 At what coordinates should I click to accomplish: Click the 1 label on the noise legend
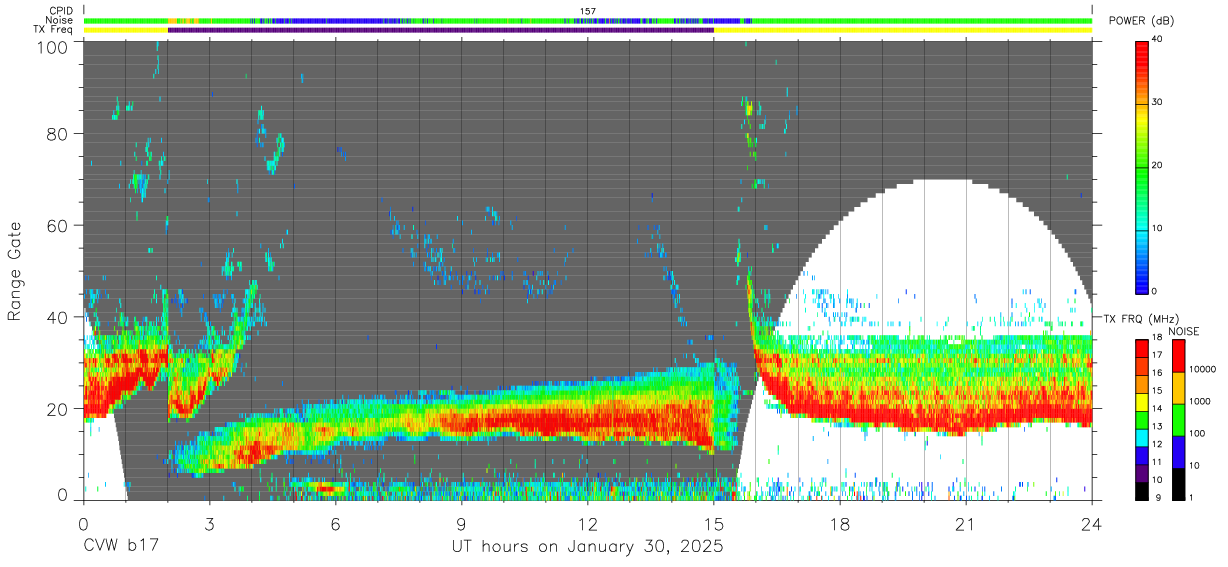(1190, 497)
